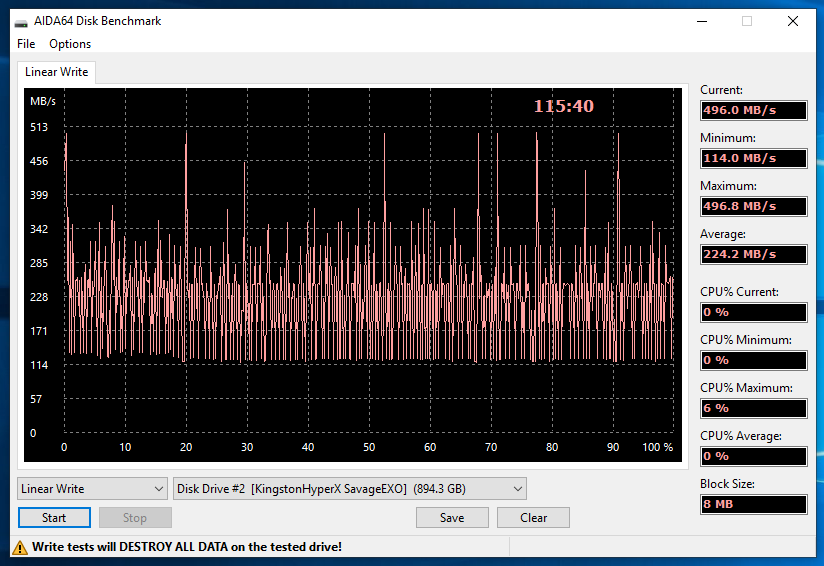Click the Stop button
This screenshot has height=566, width=824.
coord(135,518)
